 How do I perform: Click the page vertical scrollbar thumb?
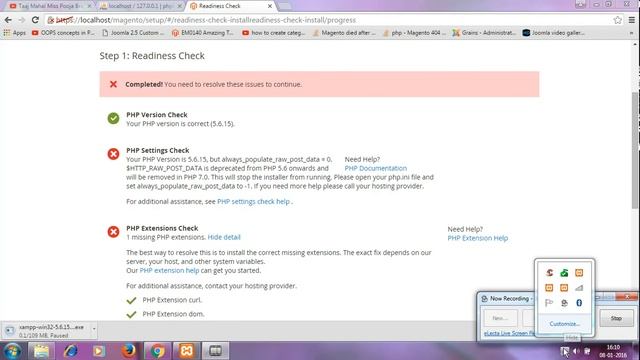(x=636, y=150)
